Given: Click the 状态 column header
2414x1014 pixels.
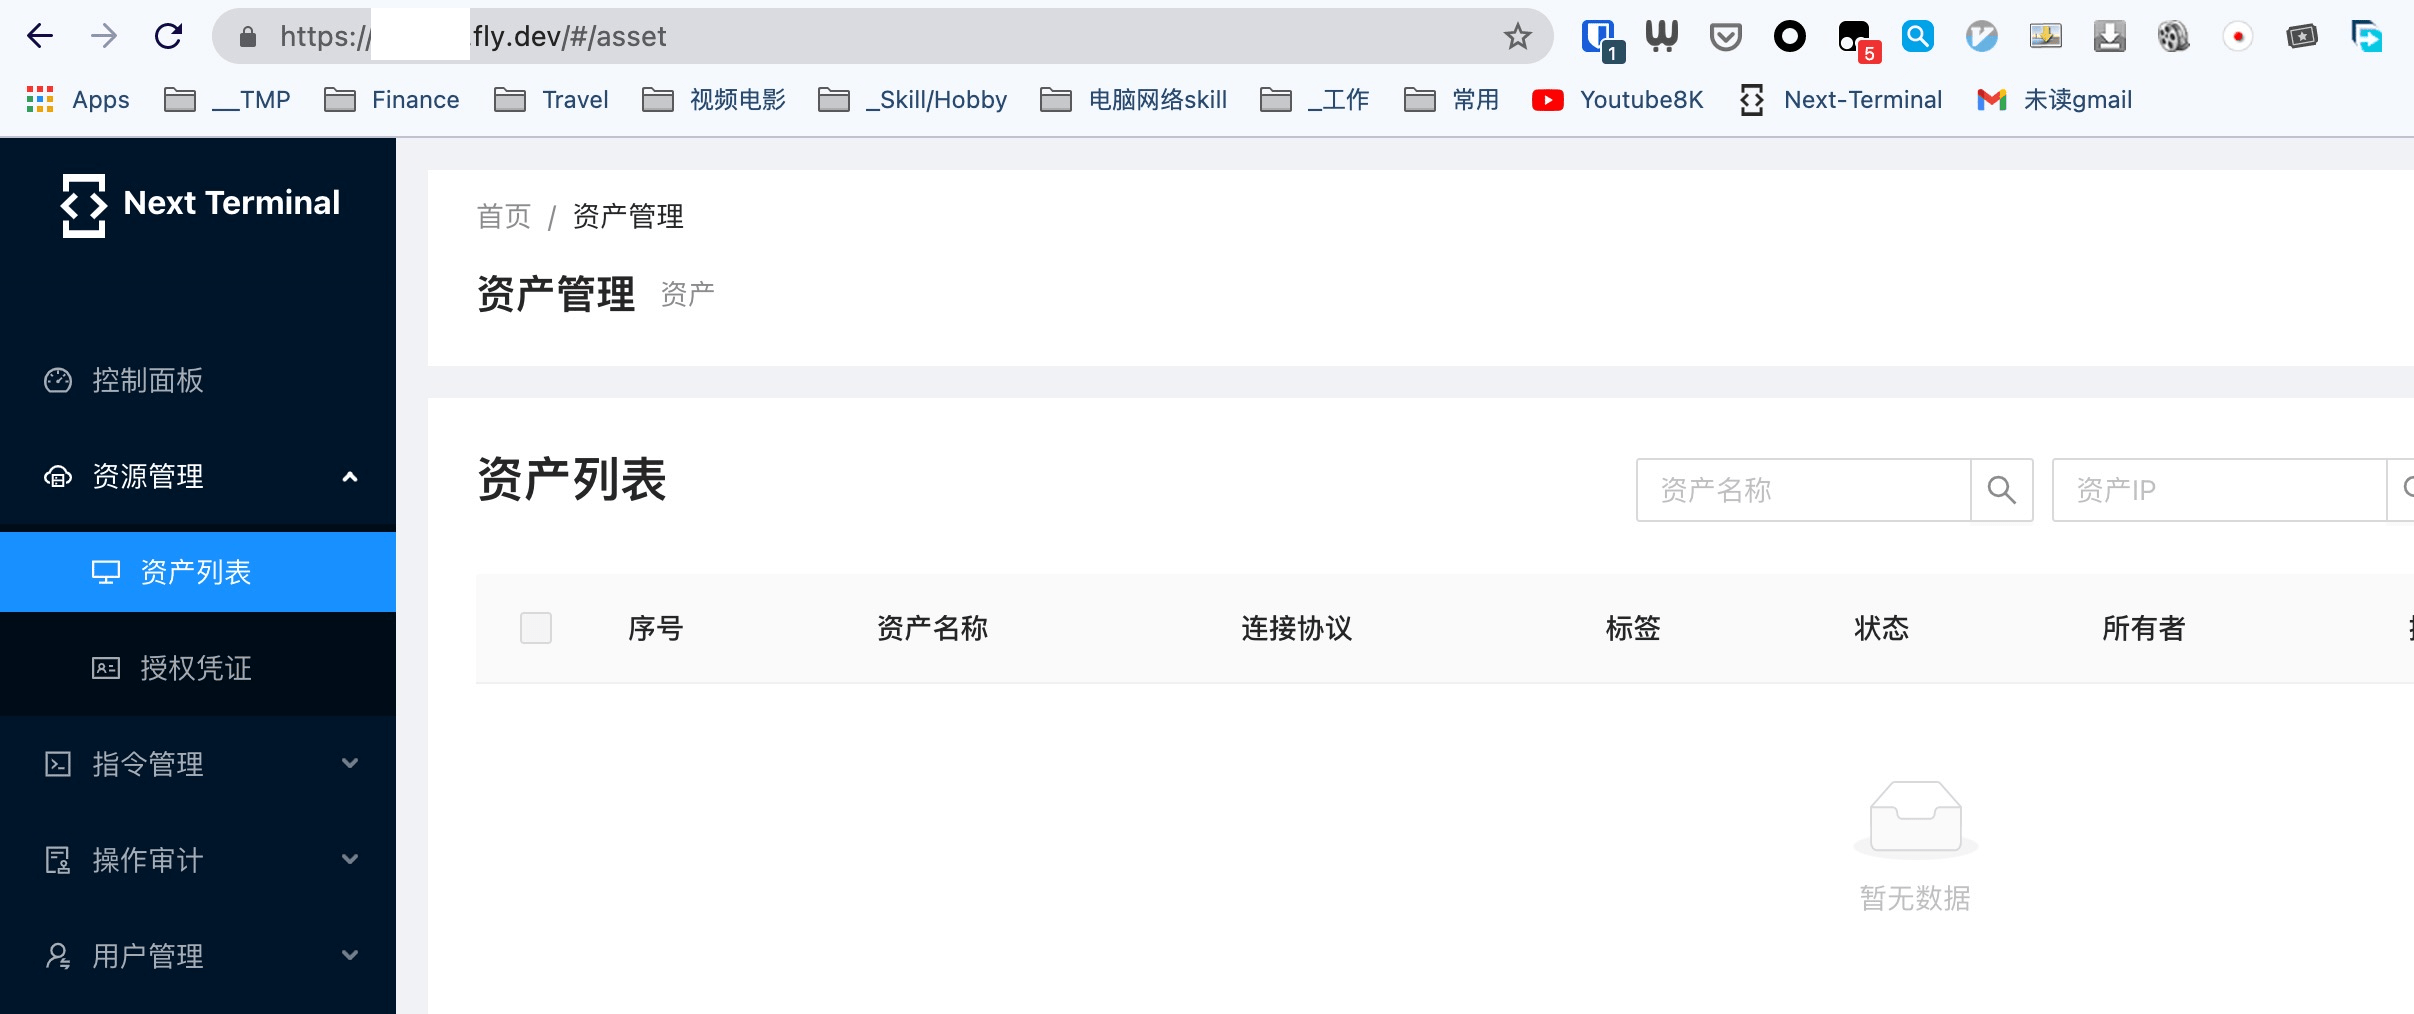Looking at the screenshot, I should (1882, 628).
